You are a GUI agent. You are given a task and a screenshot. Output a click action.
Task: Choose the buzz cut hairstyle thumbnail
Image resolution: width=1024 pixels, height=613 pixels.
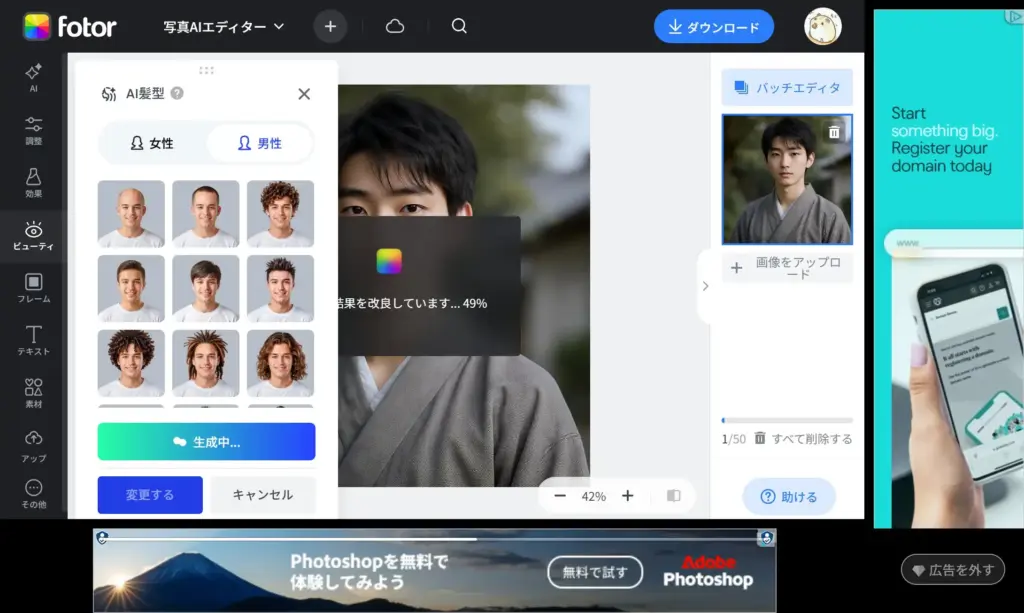(206, 213)
